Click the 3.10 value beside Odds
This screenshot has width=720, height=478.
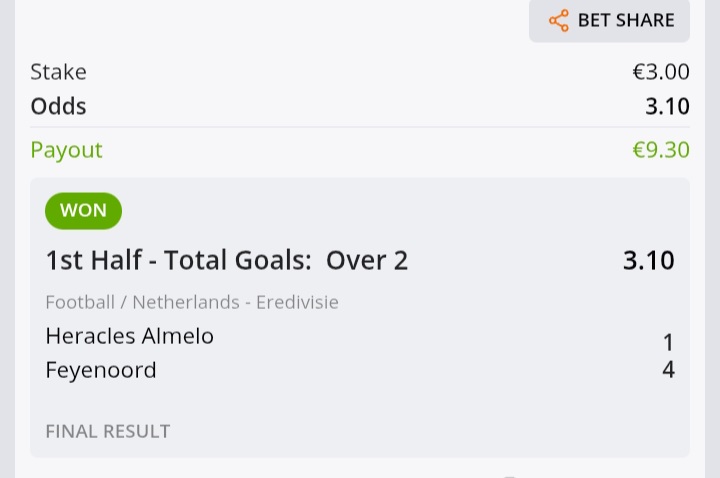pos(667,107)
